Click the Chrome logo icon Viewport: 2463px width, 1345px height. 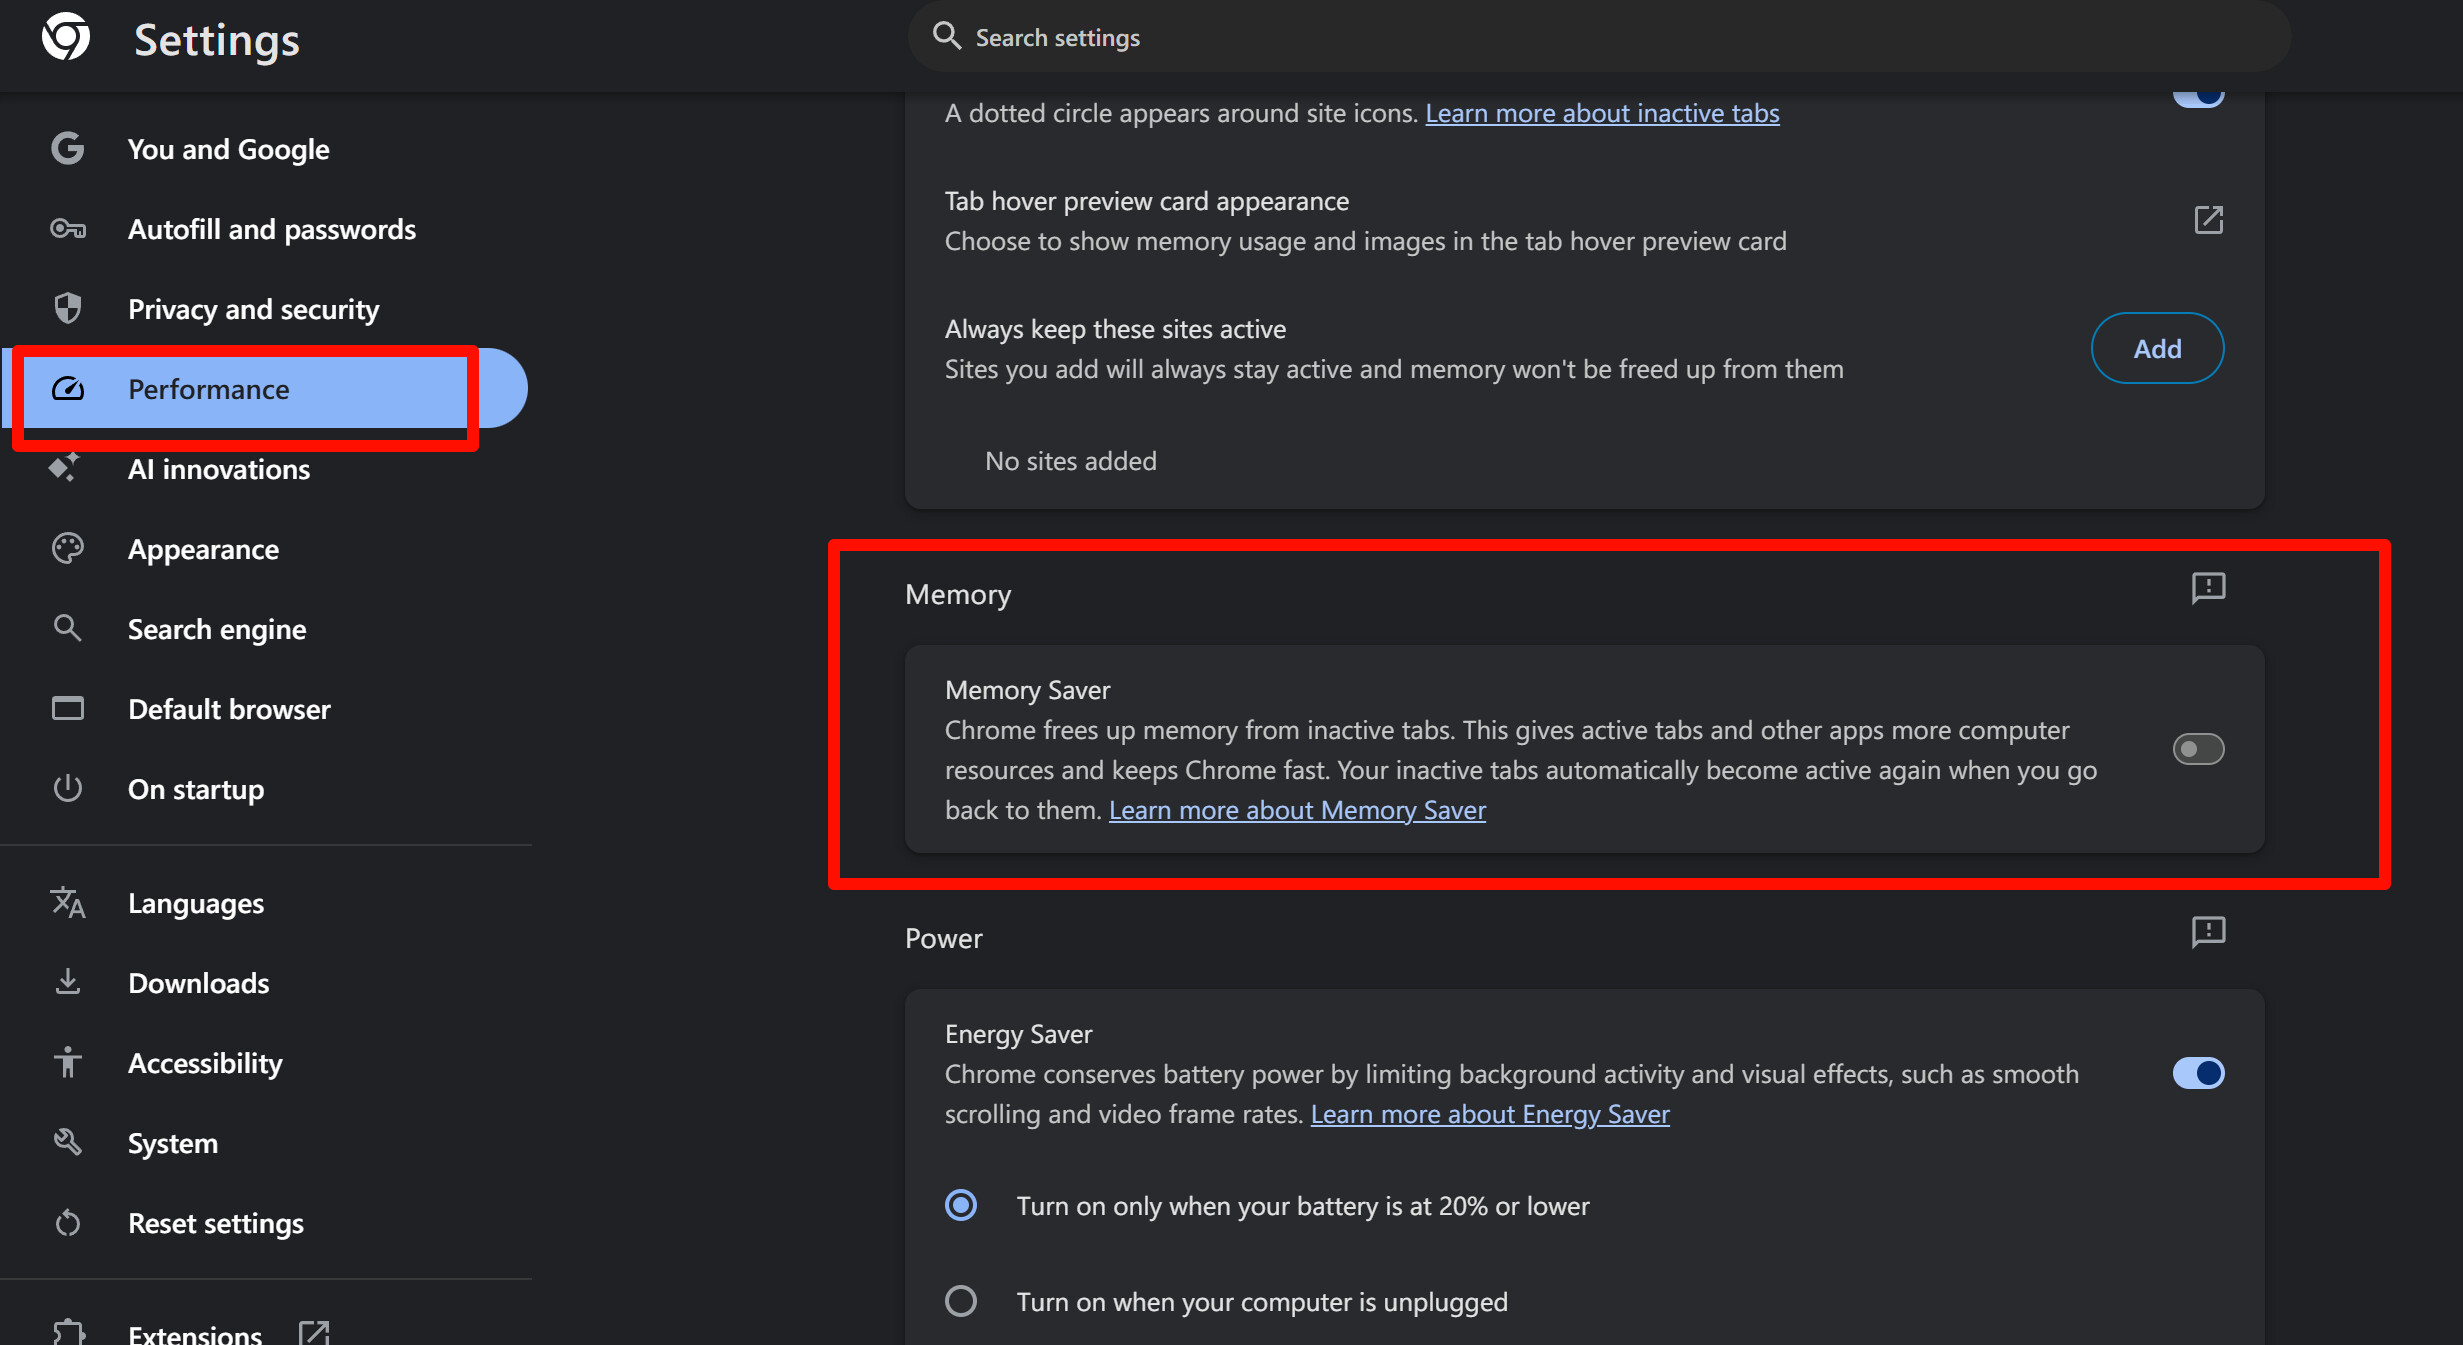pos(66,37)
